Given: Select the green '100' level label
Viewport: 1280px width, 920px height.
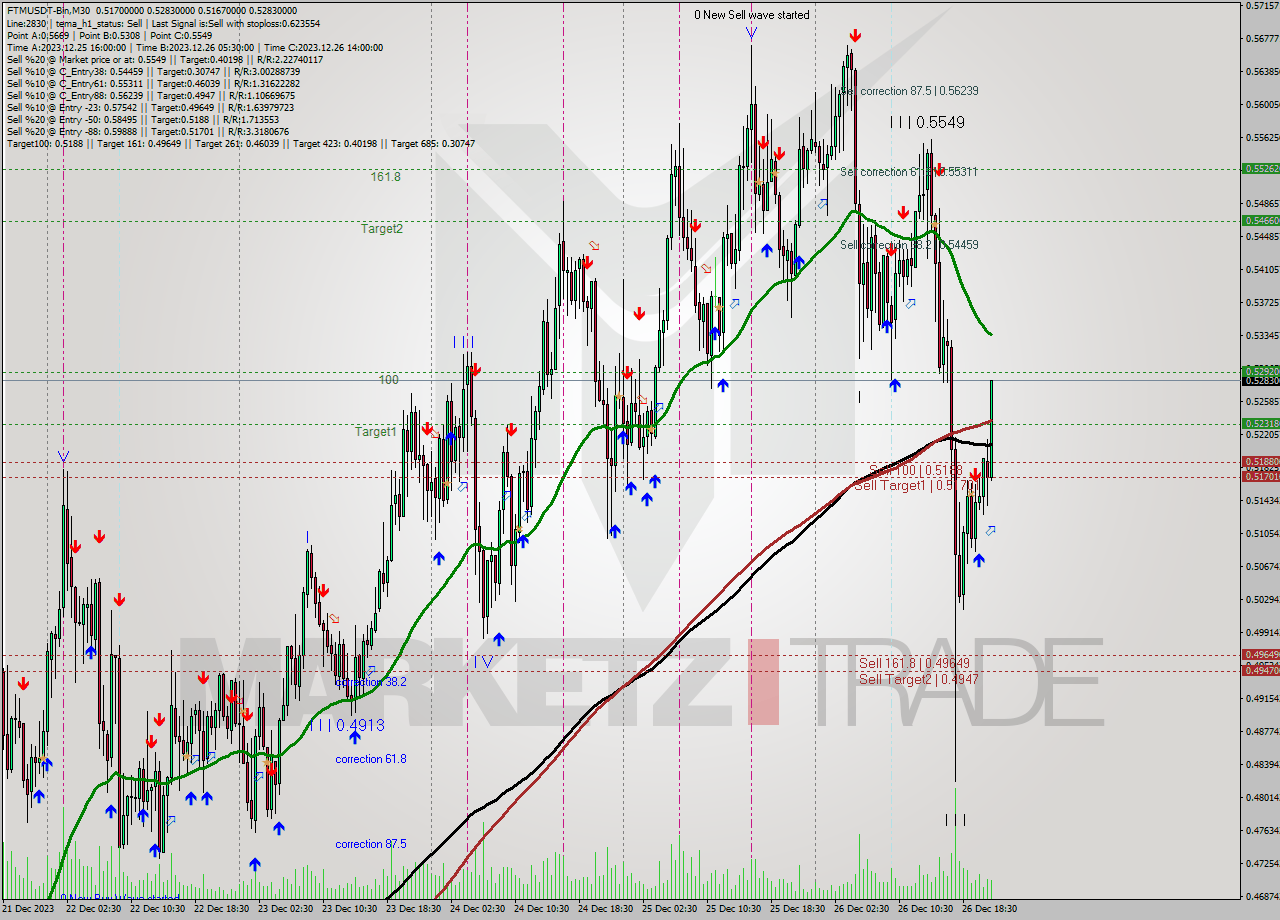Looking at the screenshot, I should point(388,380).
